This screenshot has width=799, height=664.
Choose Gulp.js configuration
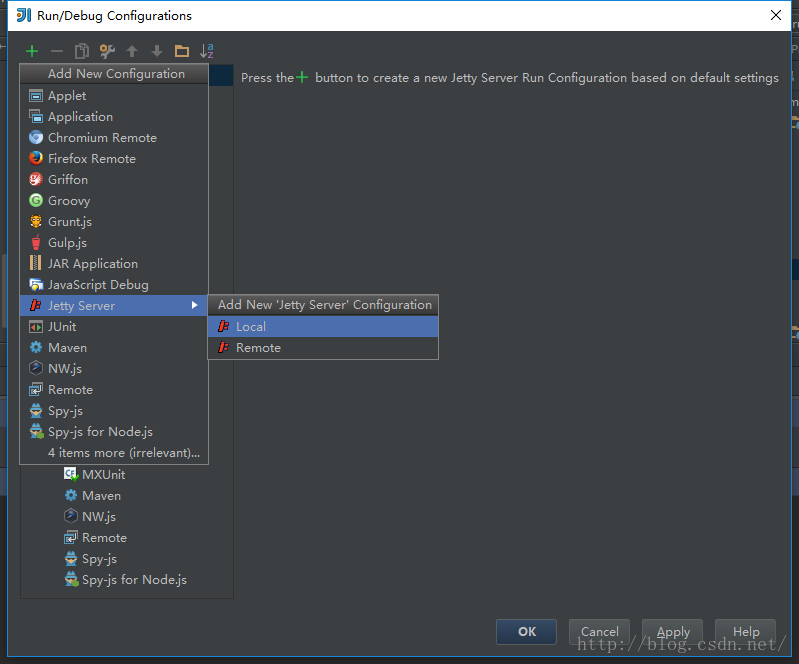[x=114, y=243]
